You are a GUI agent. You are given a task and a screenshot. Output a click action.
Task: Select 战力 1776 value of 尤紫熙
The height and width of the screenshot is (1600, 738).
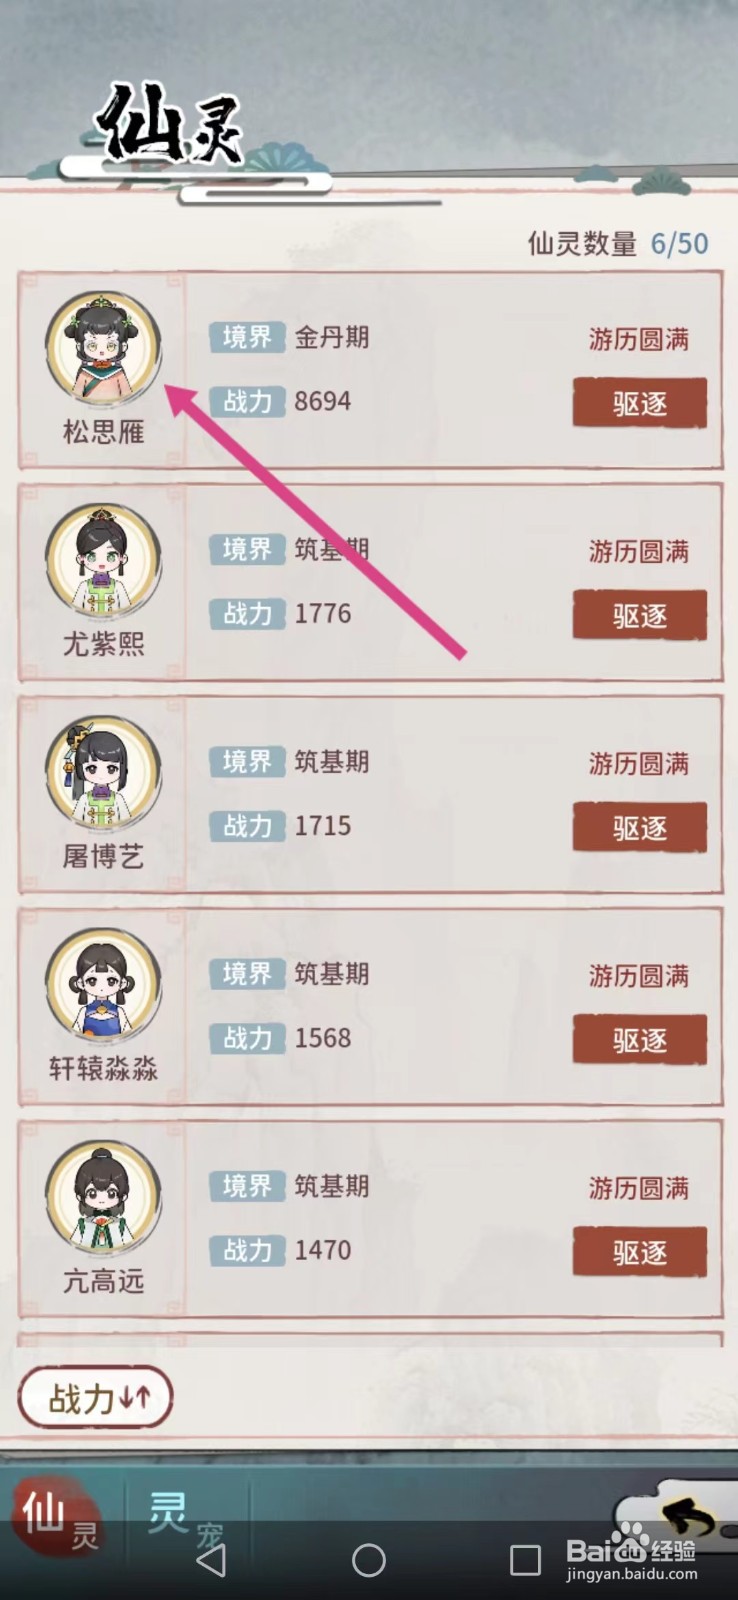323,613
